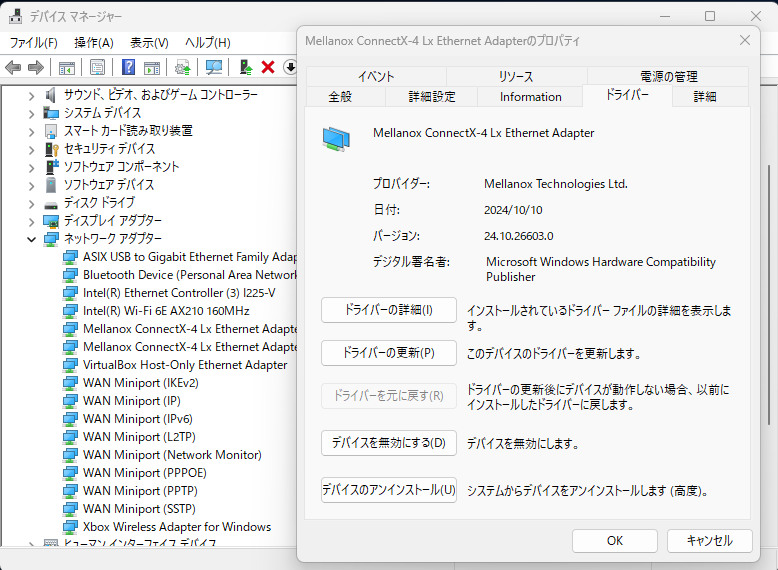Click the update driver software toolbar icon
This screenshot has height=570, width=778.
[183, 67]
